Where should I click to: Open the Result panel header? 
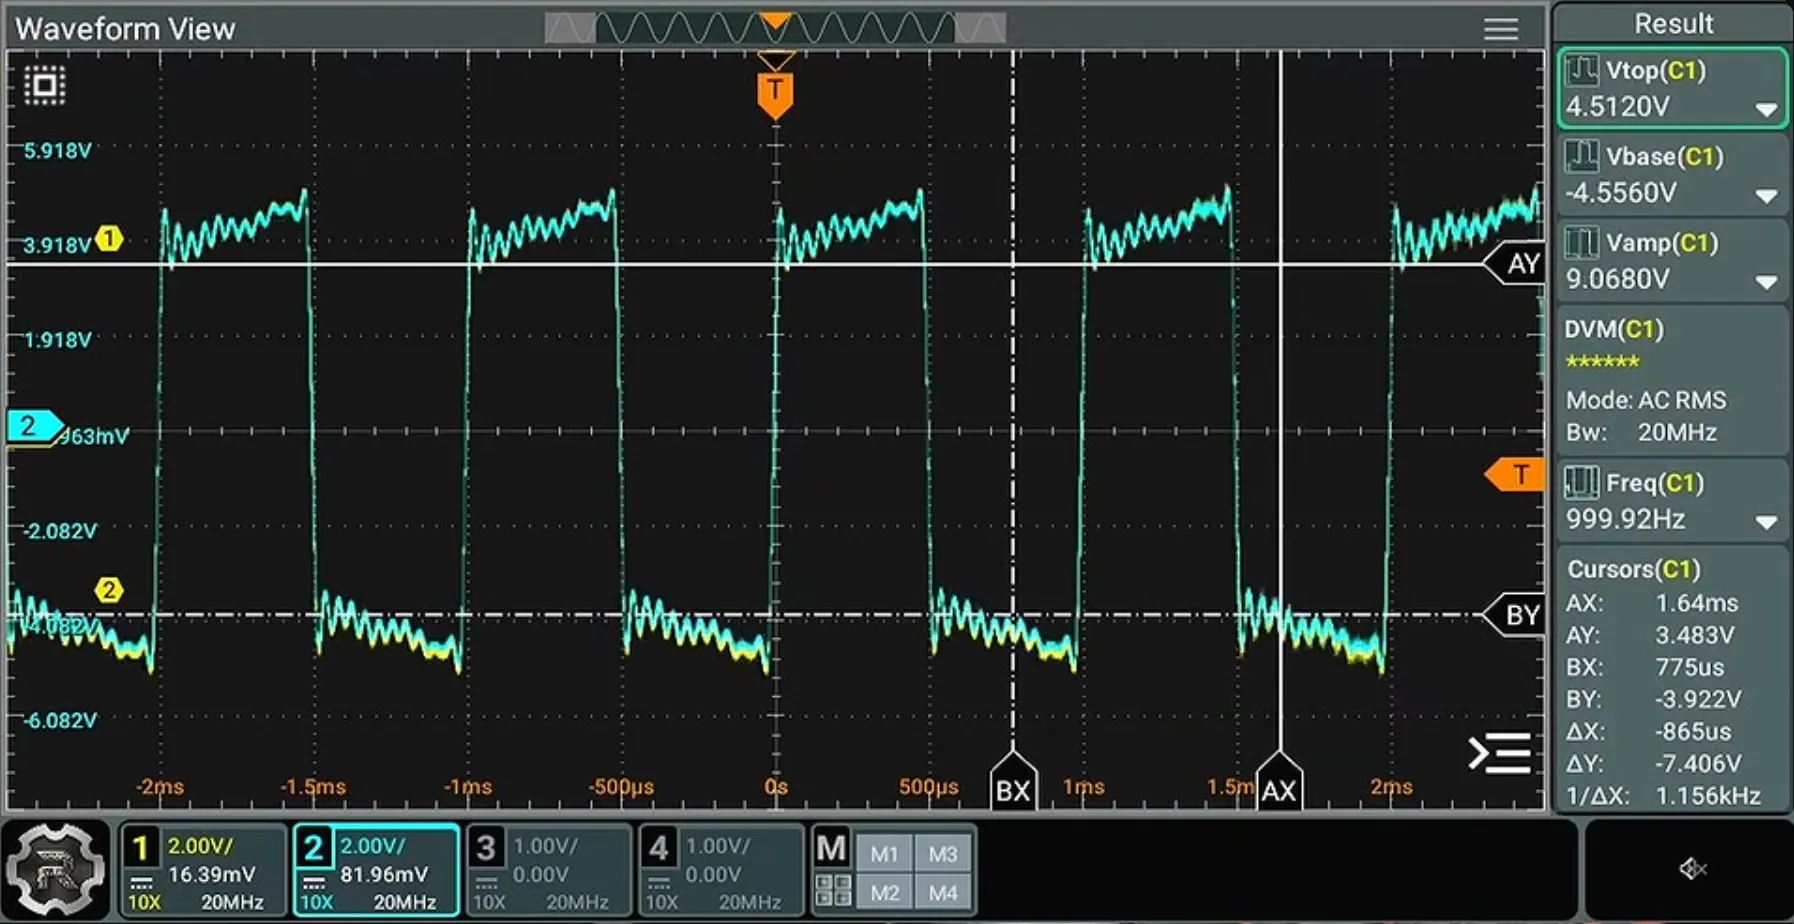[1673, 23]
